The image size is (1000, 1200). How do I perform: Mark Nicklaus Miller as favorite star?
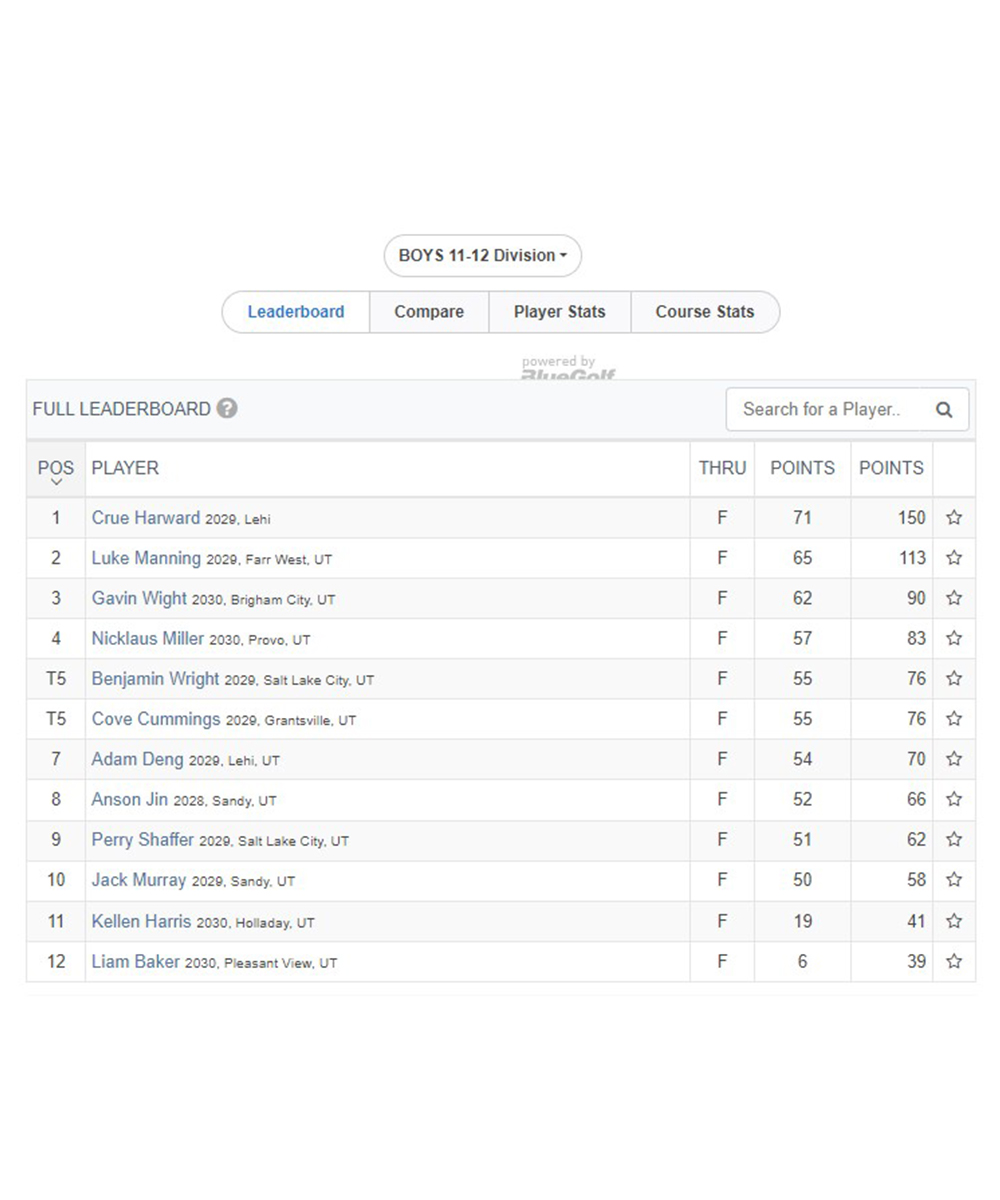(954, 638)
